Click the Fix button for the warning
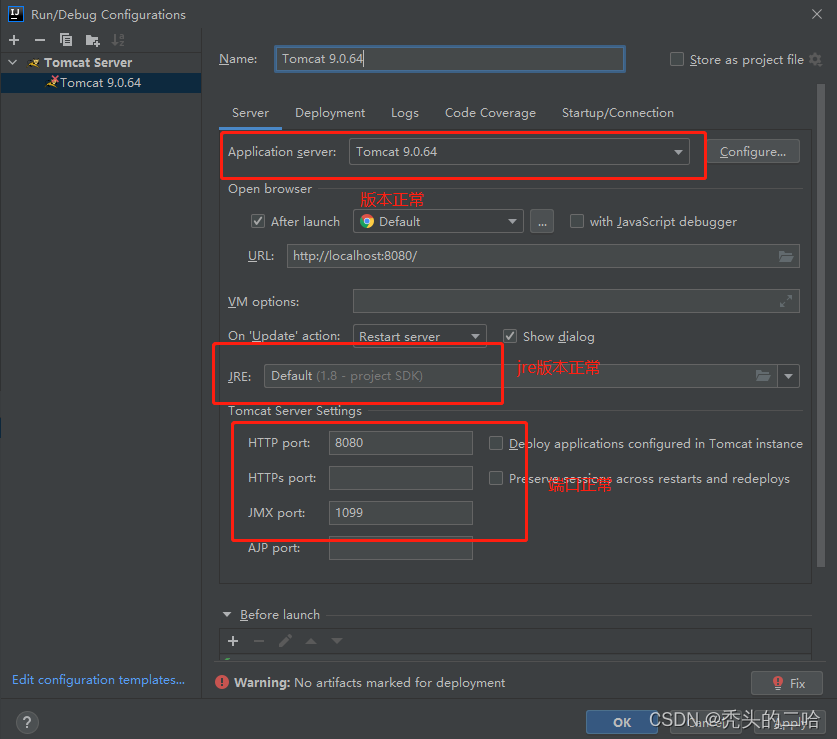This screenshot has width=837, height=739. click(787, 683)
